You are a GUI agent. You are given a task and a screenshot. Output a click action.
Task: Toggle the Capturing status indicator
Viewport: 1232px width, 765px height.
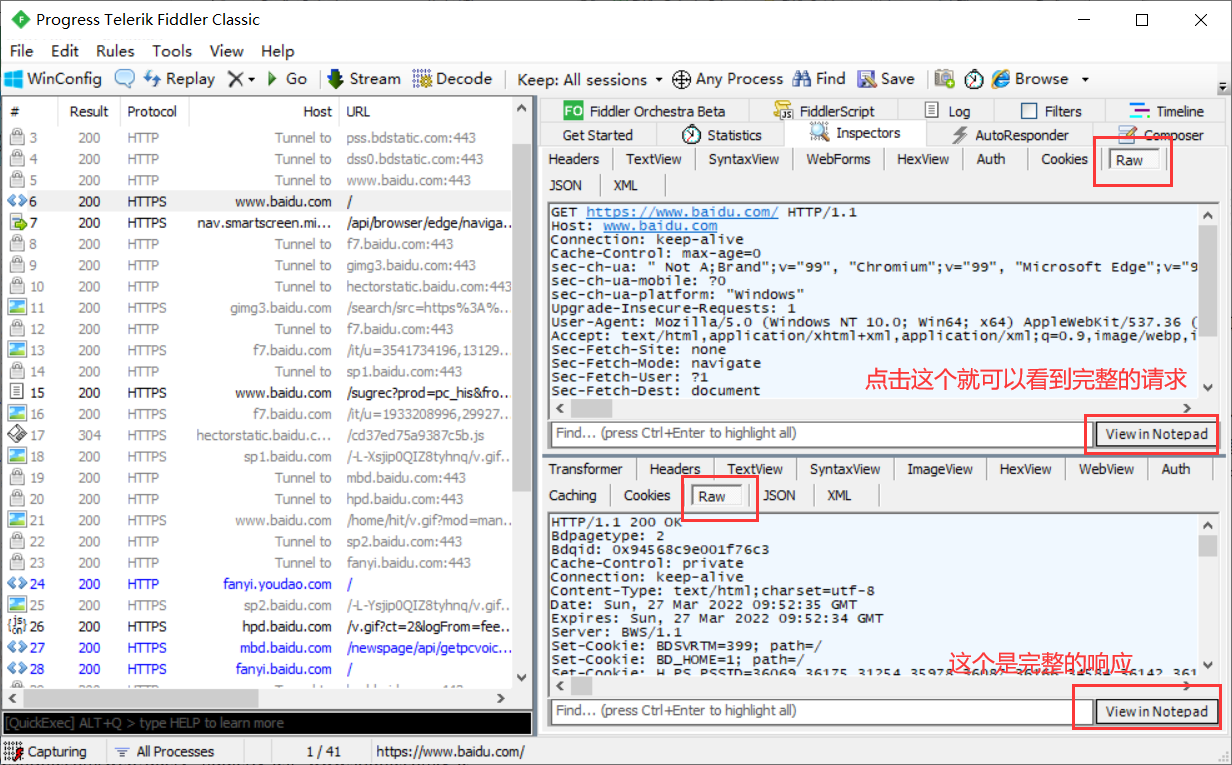[x=47, y=751]
